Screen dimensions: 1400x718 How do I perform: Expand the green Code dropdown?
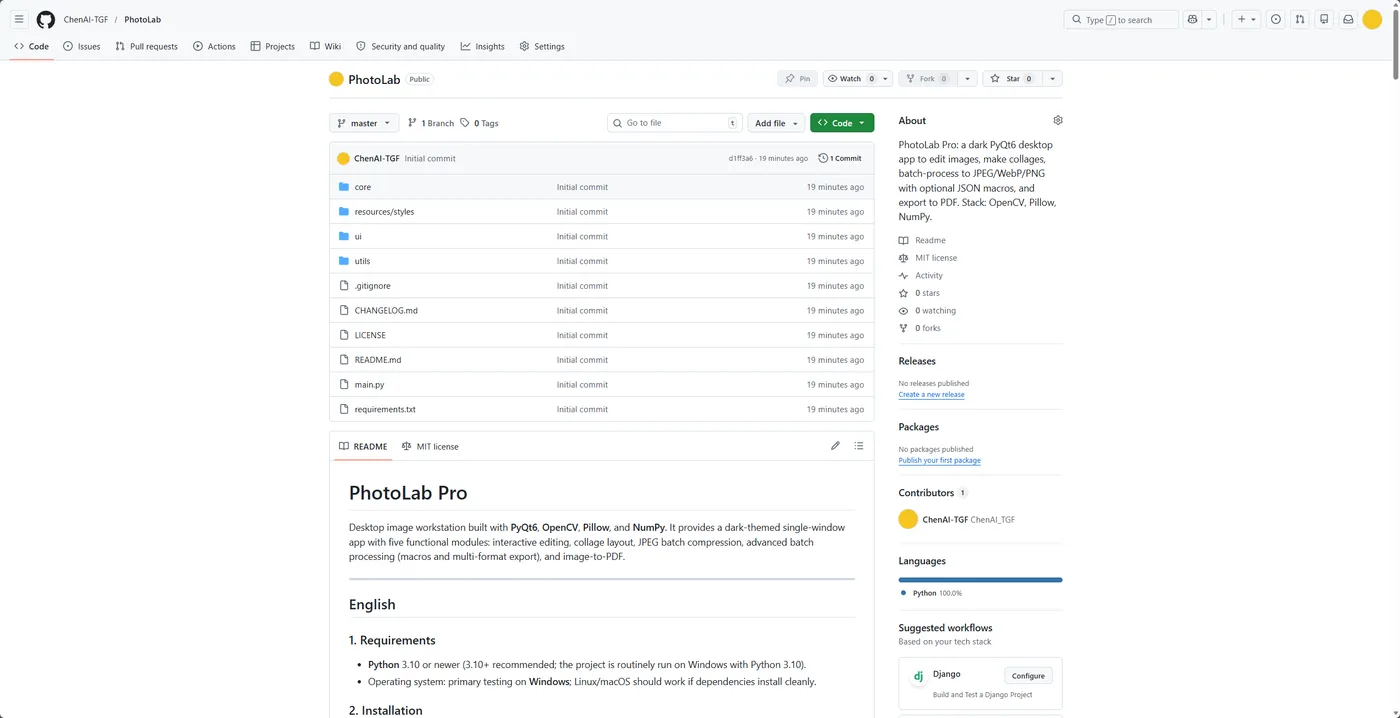[x=842, y=123]
